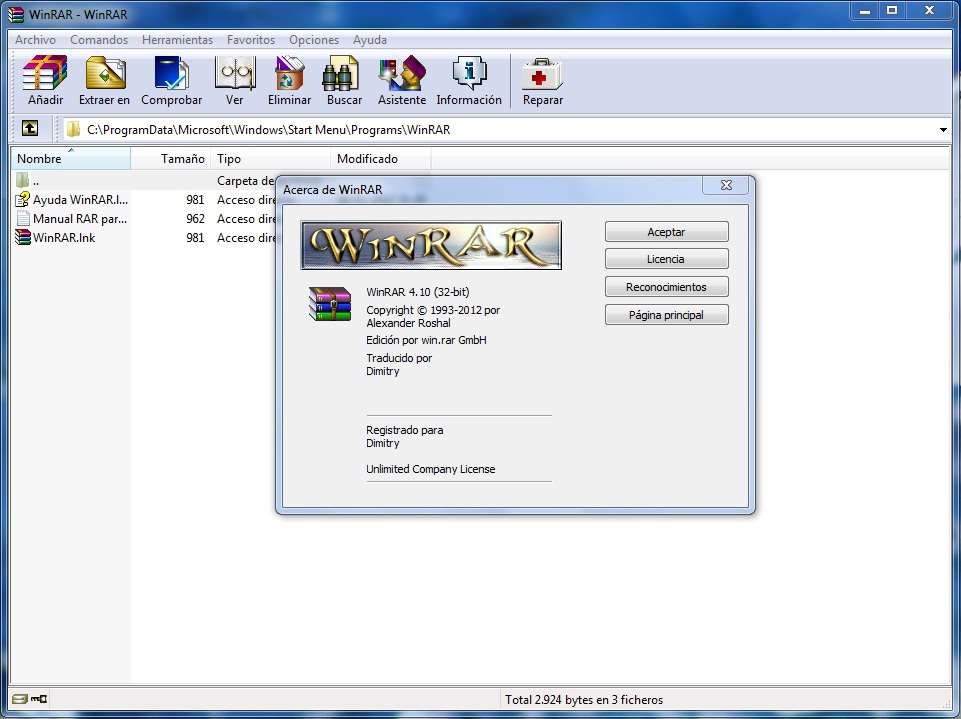This screenshot has height=719, width=961.
Task: Open Reconocimientos acknowledgements button
Action: point(667,287)
